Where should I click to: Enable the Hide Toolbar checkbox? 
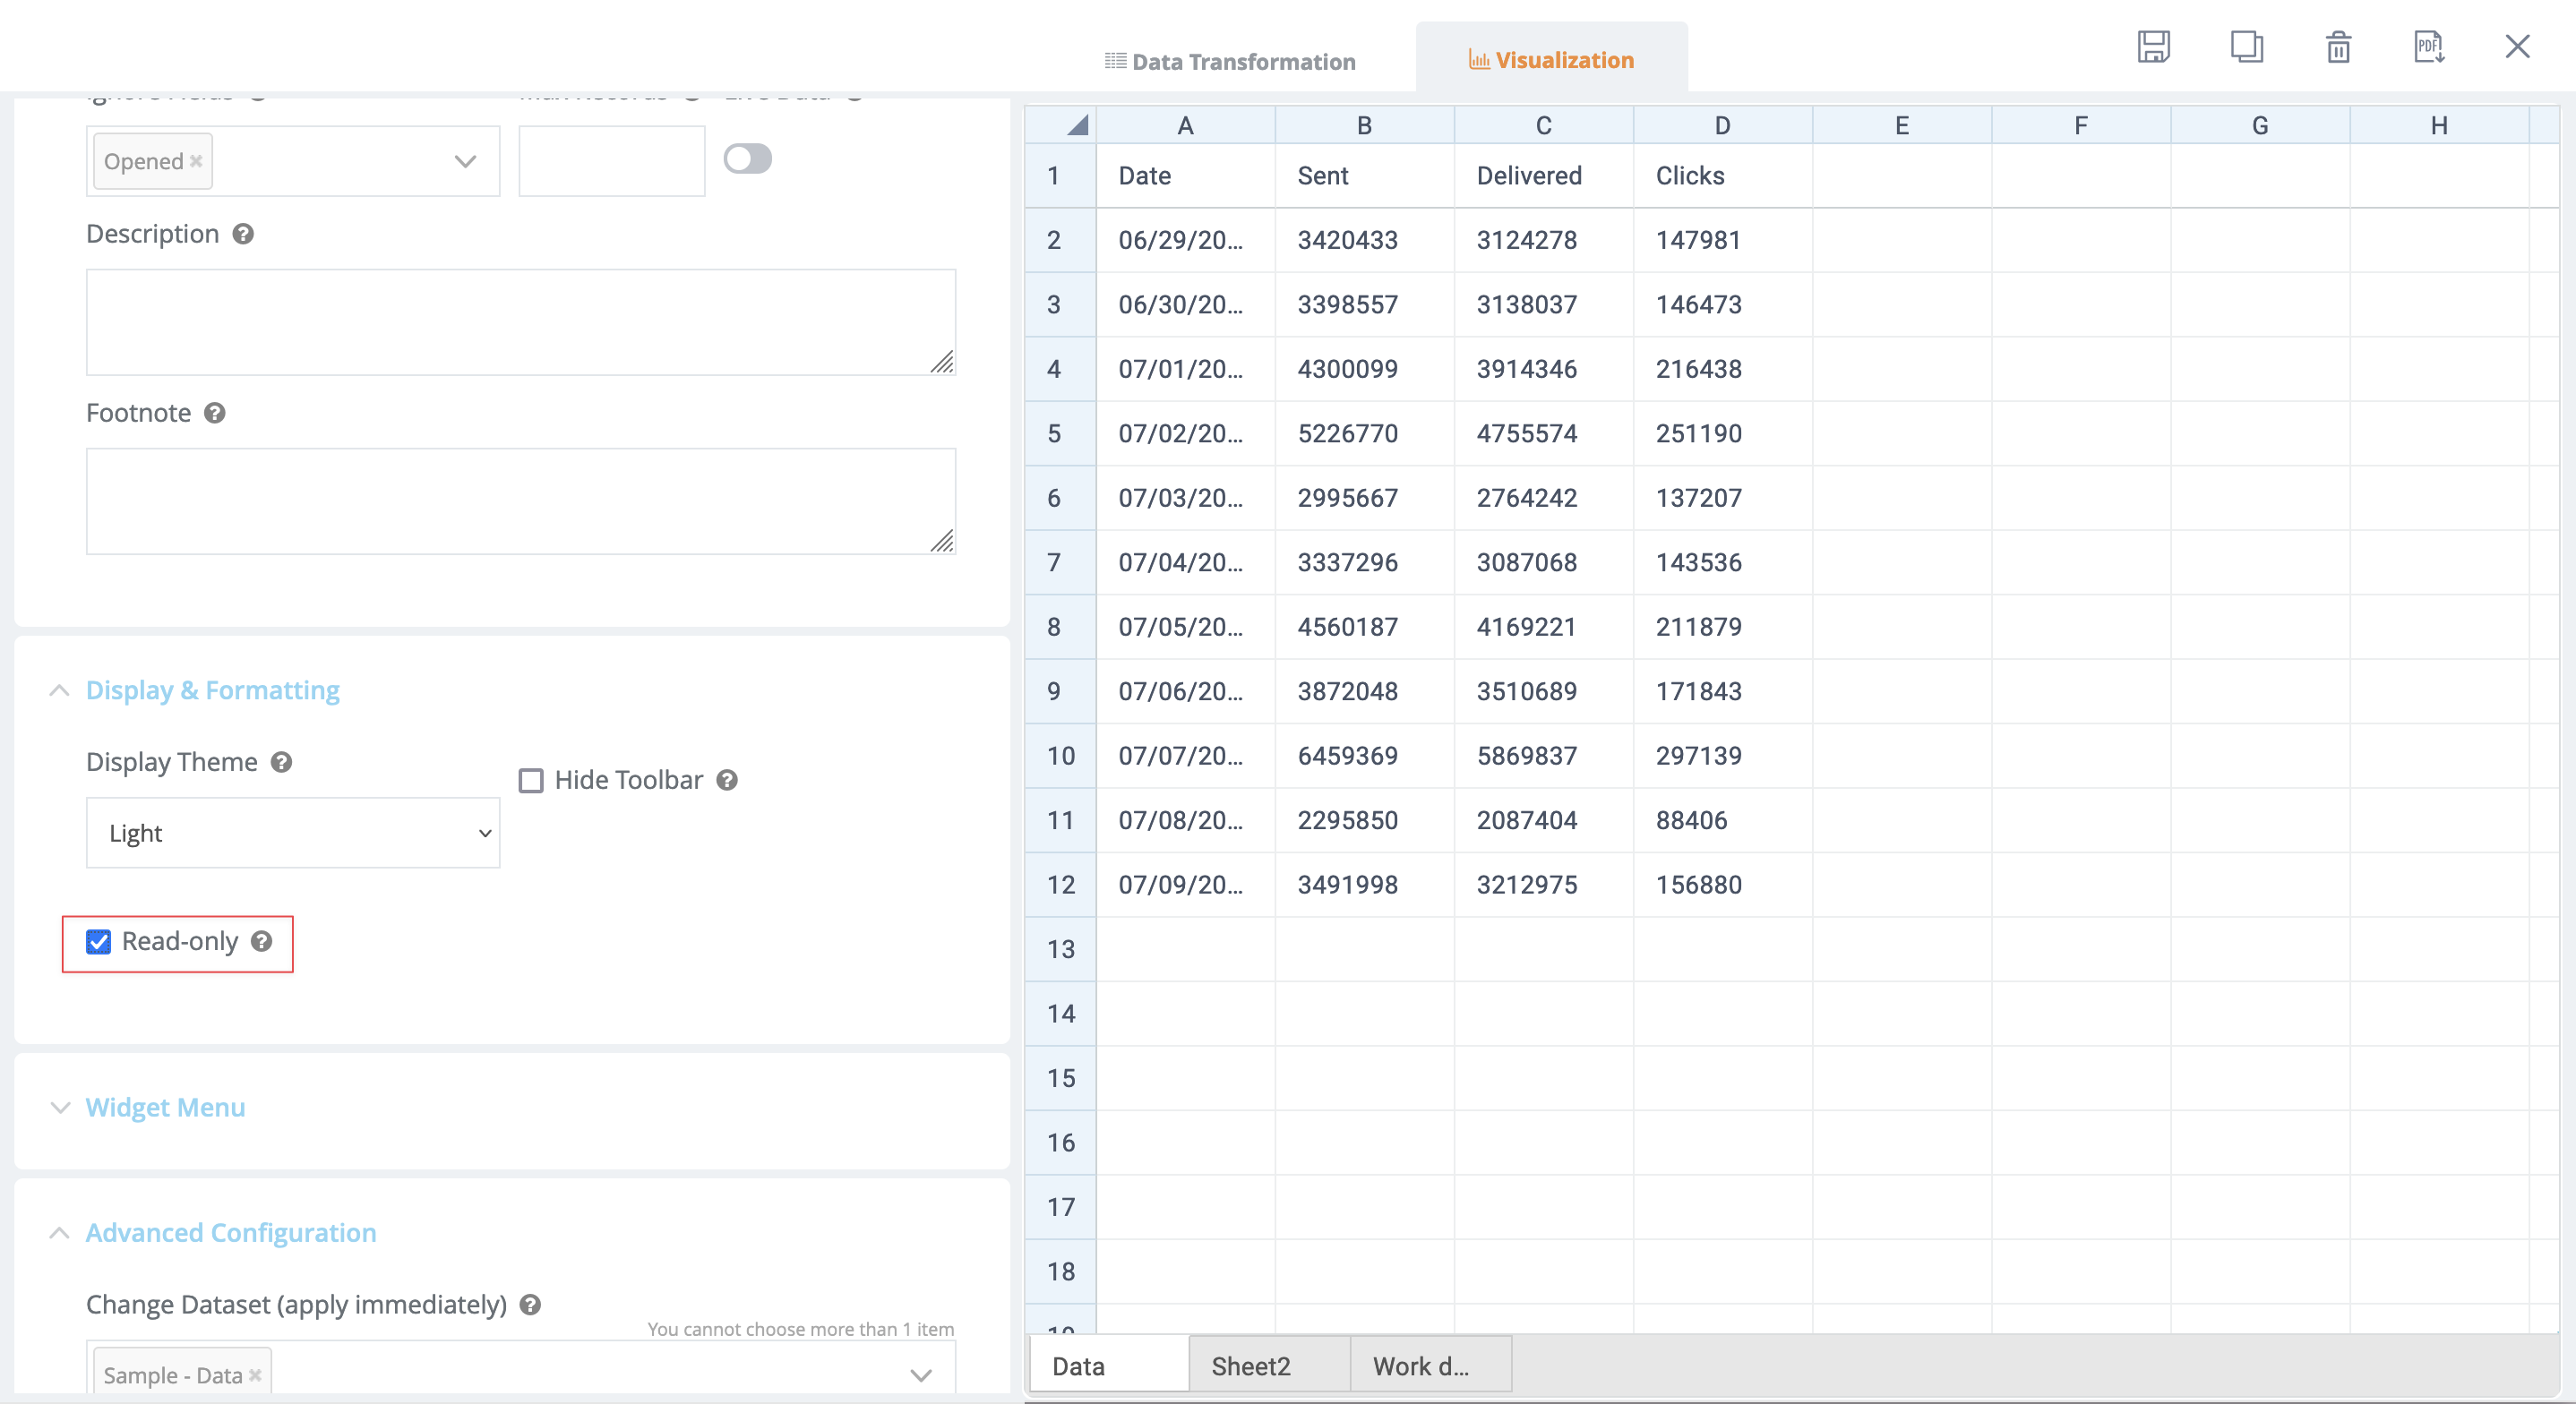click(x=531, y=780)
